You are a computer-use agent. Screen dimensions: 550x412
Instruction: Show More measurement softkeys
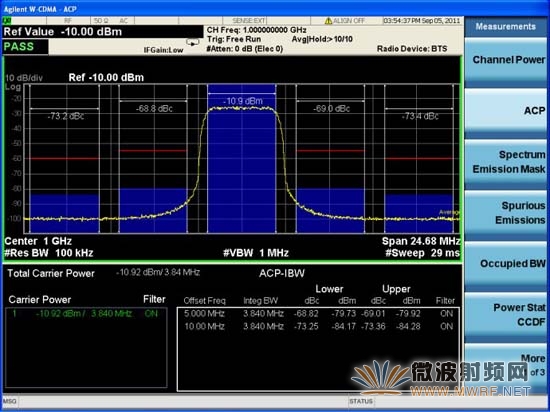505,365
